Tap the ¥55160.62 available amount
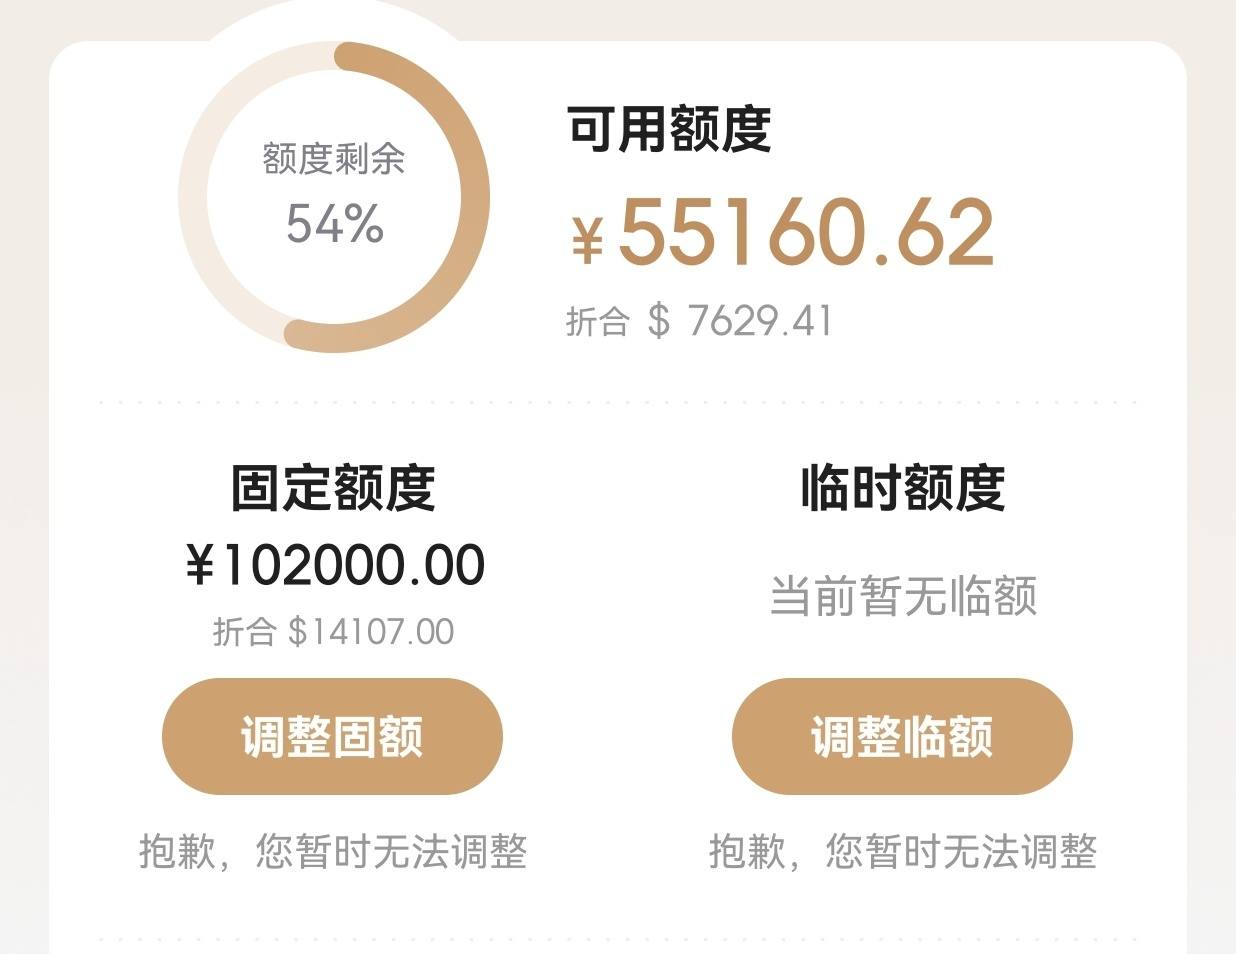This screenshot has height=954, width=1236. (783, 233)
